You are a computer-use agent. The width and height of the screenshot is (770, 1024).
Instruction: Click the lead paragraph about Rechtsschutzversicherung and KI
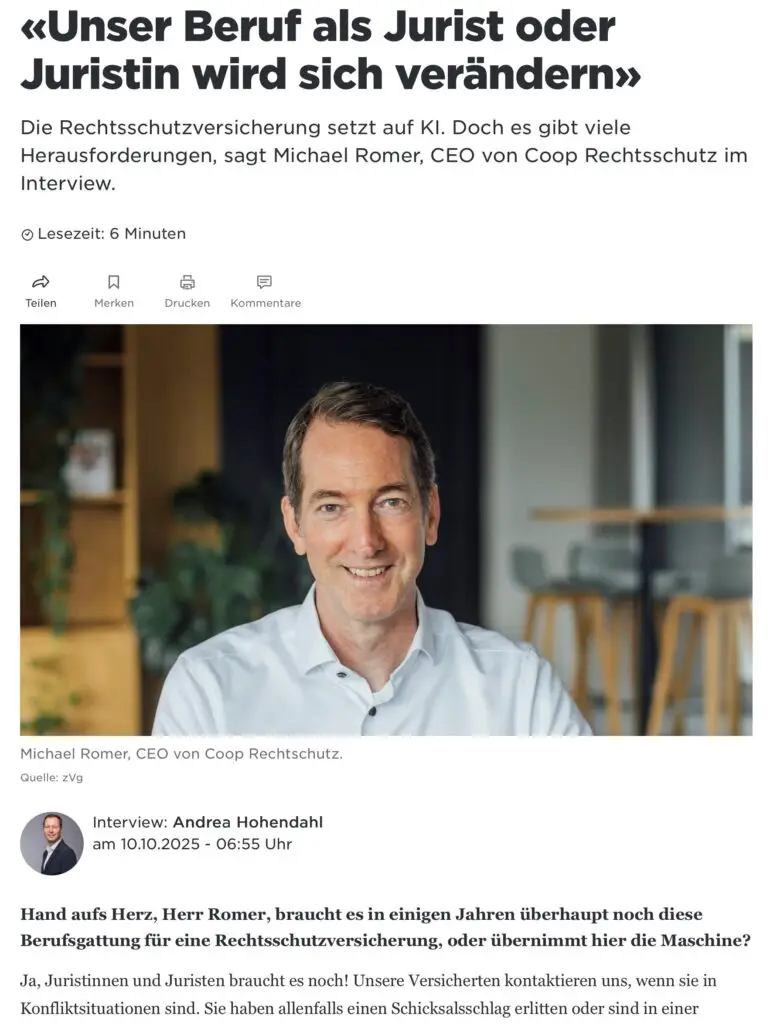tap(384, 155)
